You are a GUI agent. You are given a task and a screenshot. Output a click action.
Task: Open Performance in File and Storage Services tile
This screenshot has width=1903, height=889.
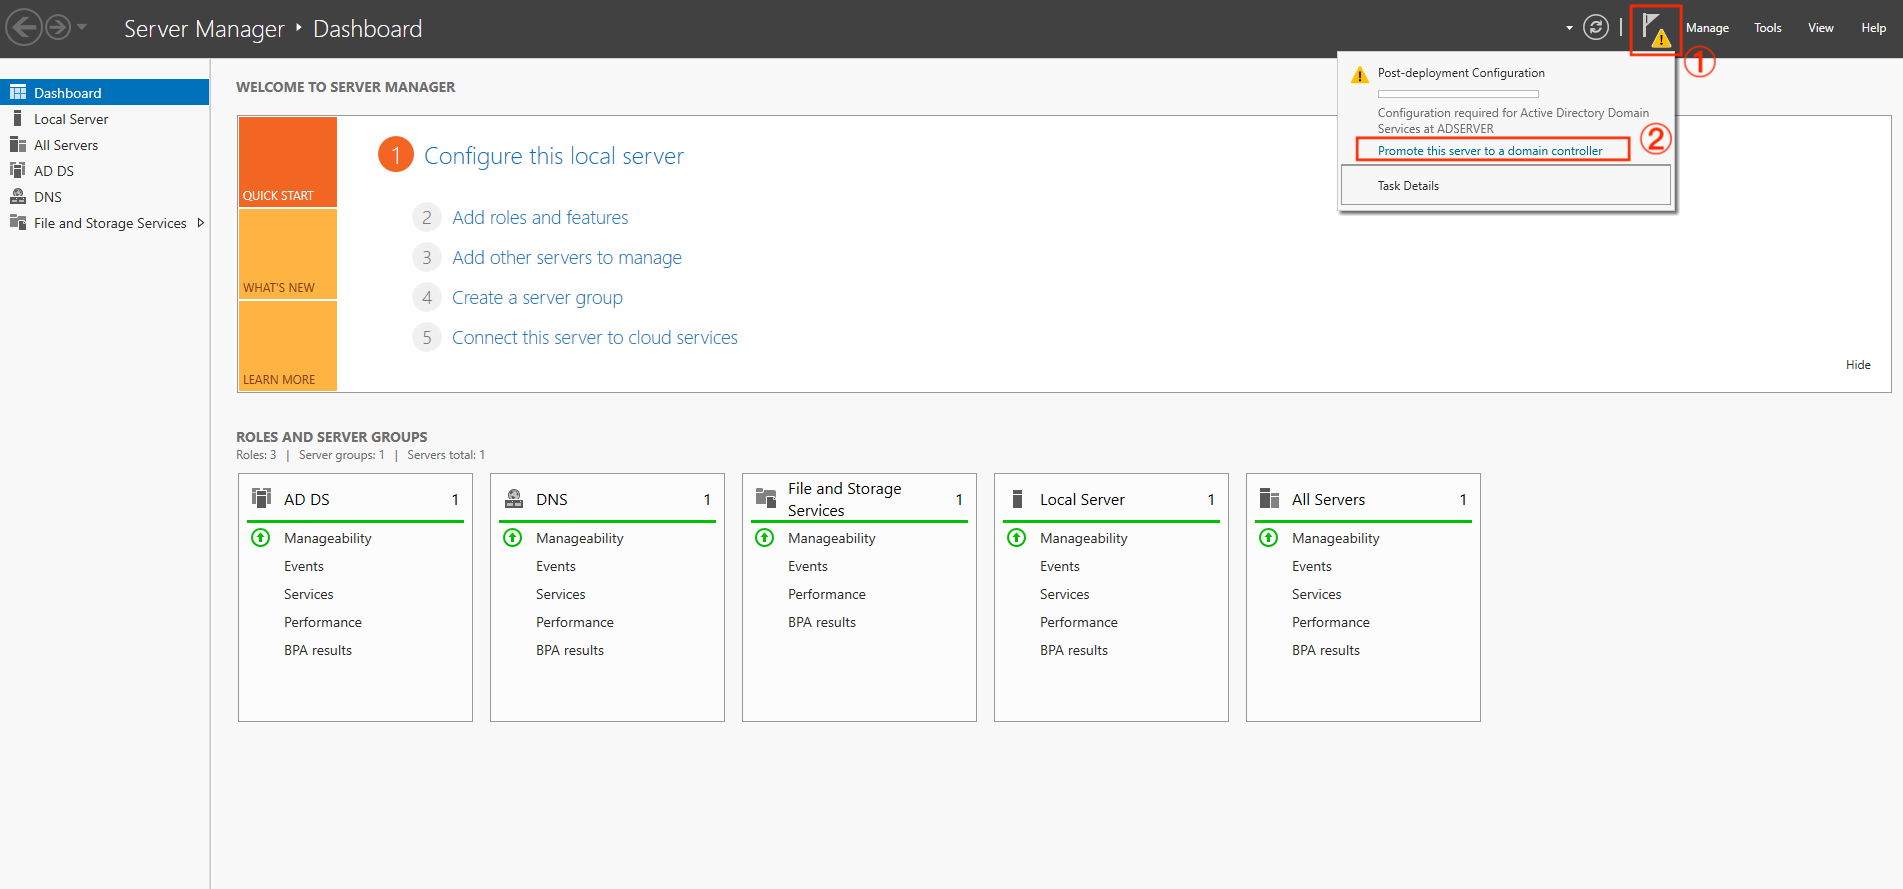[827, 594]
